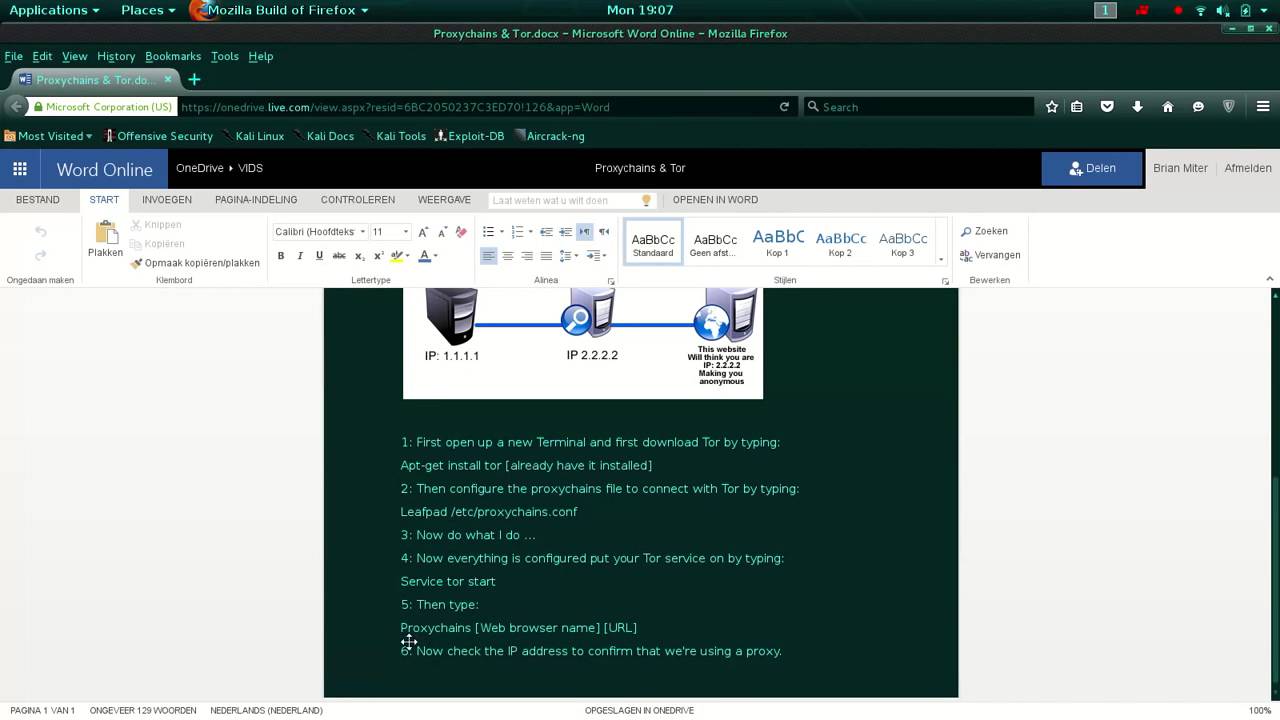This screenshot has height=720, width=1280.
Task: Expand the bullet list style dropdown
Action: pos(501,232)
